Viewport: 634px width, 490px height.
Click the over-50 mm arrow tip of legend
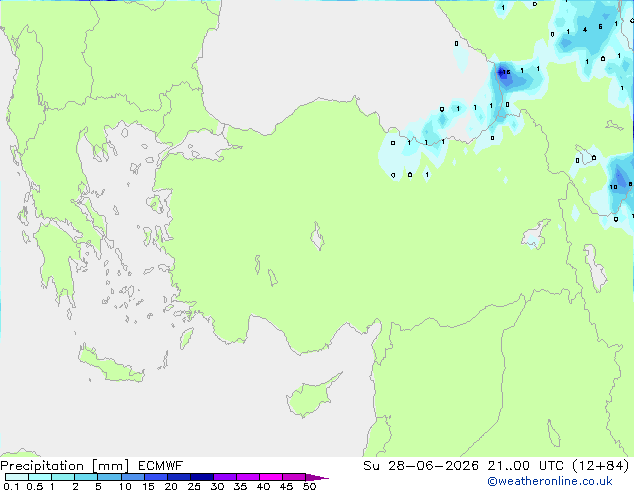317,477
